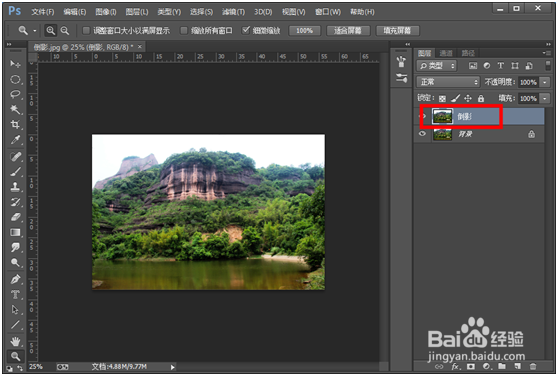Expand collapsed panel dock left double-arrow
Image resolution: width=558 pixels, height=376 pixels.
(408, 44)
